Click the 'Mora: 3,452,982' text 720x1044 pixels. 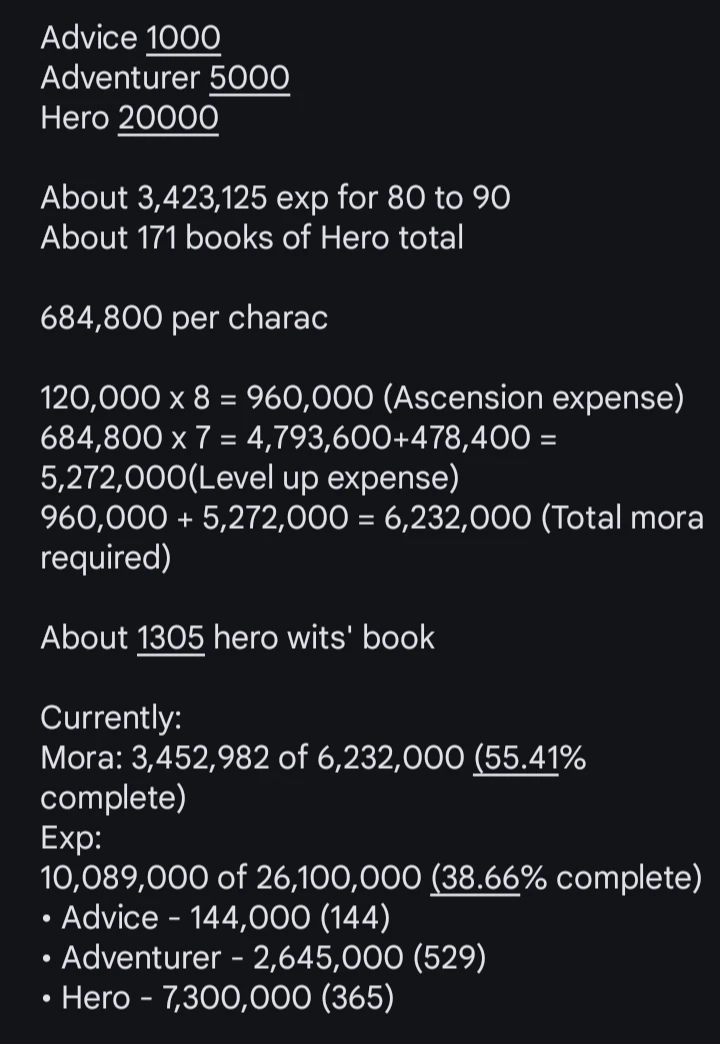click(155, 758)
